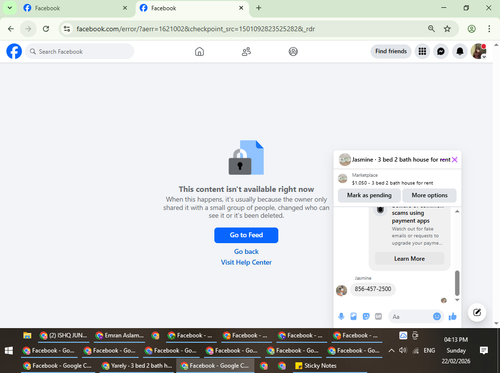Image resolution: width=500 pixels, height=373 pixels.
Task: Open the emoji picker in chat
Action: (x=437, y=316)
